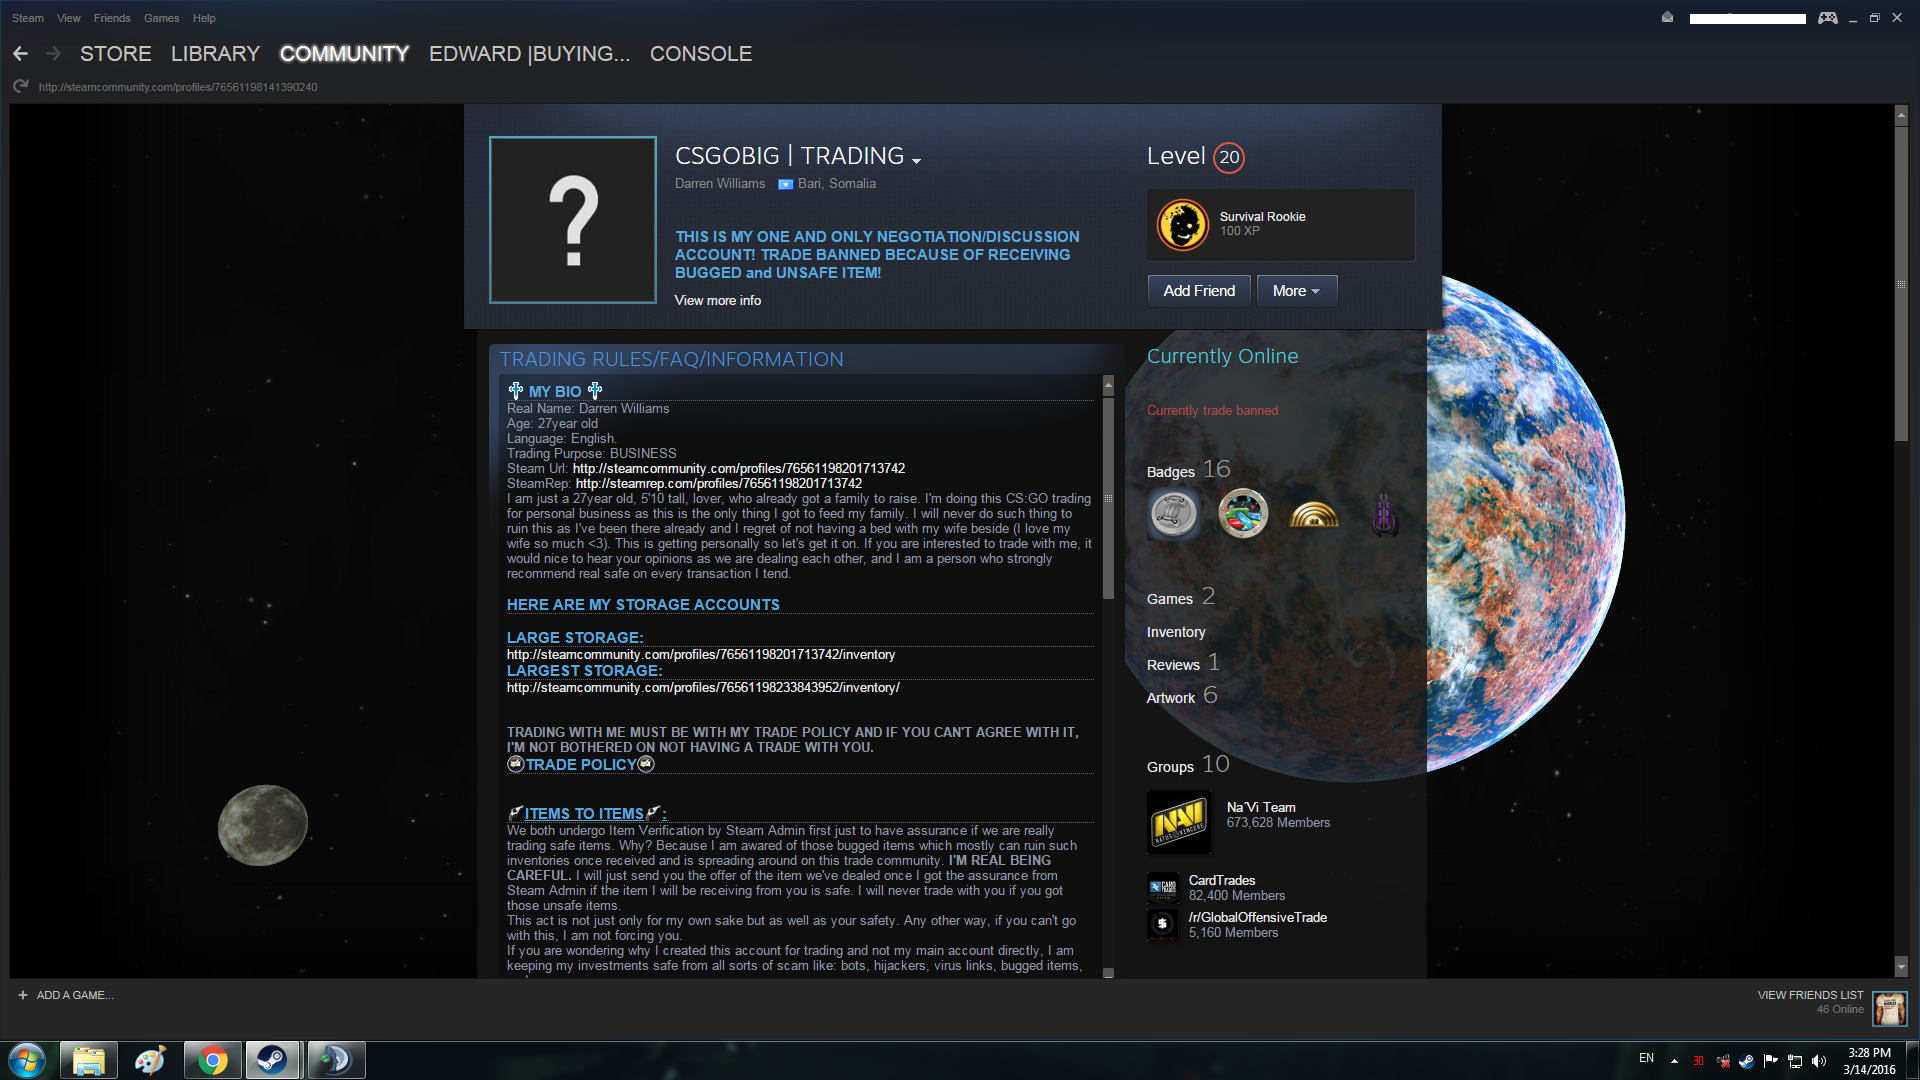Viewport: 1920px width, 1080px height.
Task: Open Big Picture mode controller icon
Action: point(1827,18)
